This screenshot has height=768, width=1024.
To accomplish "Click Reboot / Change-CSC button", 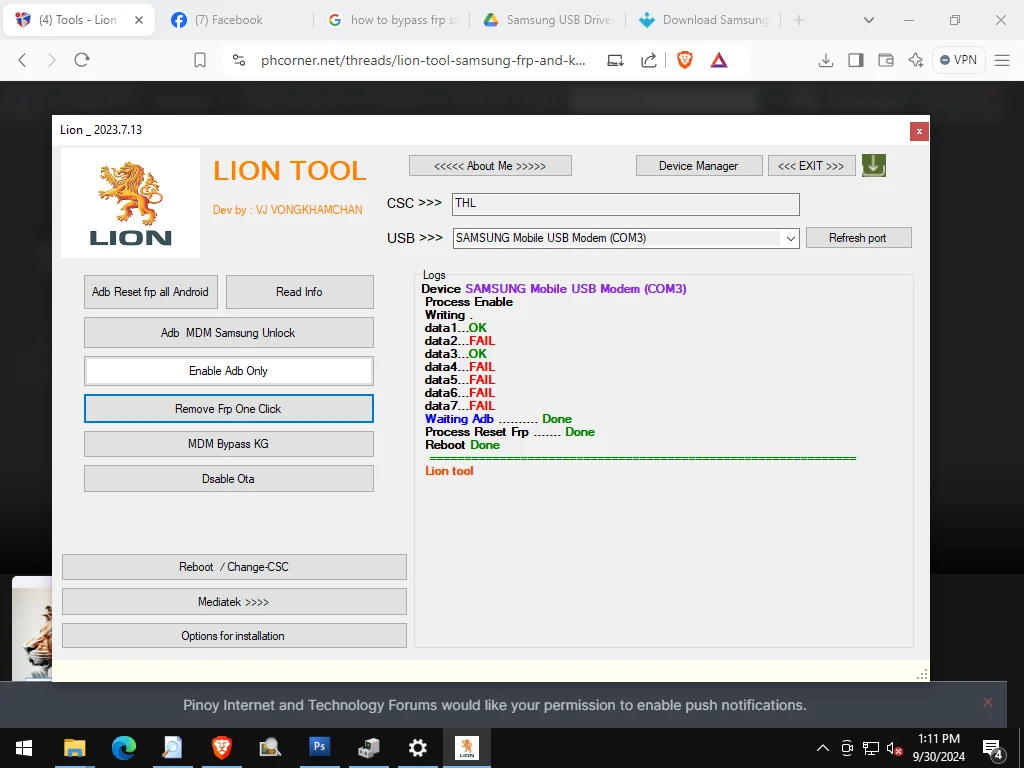I will pos(234,567).
